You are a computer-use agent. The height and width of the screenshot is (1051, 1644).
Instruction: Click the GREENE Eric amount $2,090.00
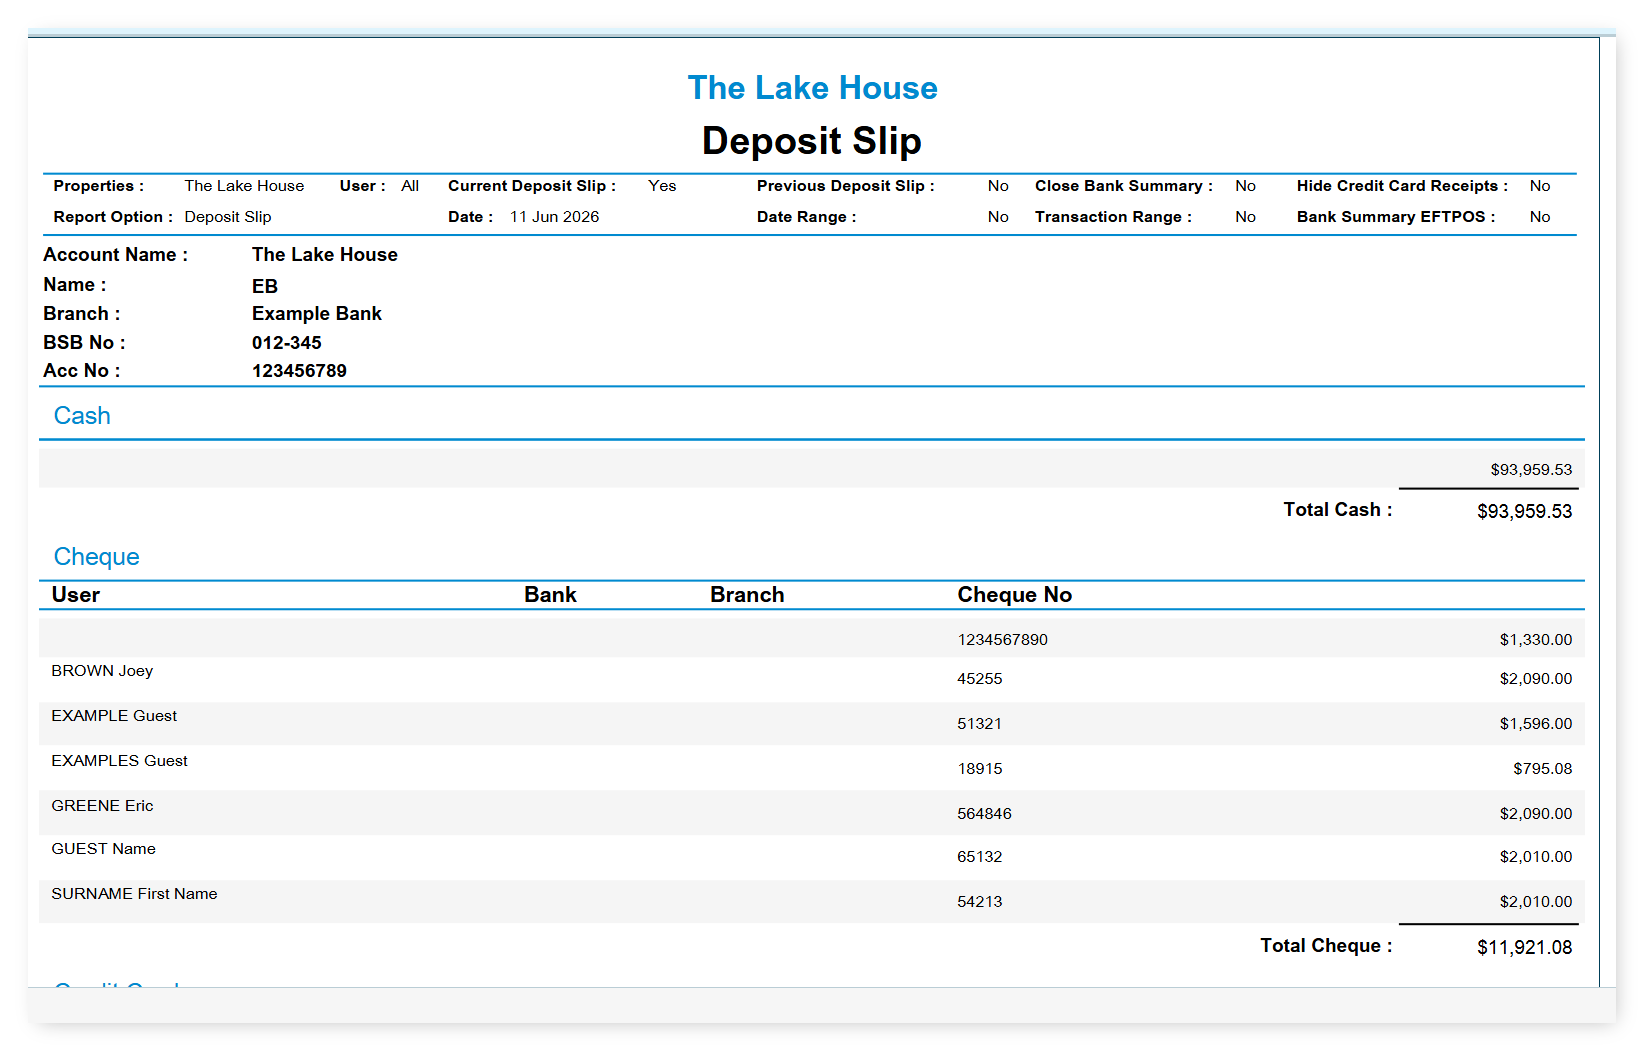(x=1535, y=814)
